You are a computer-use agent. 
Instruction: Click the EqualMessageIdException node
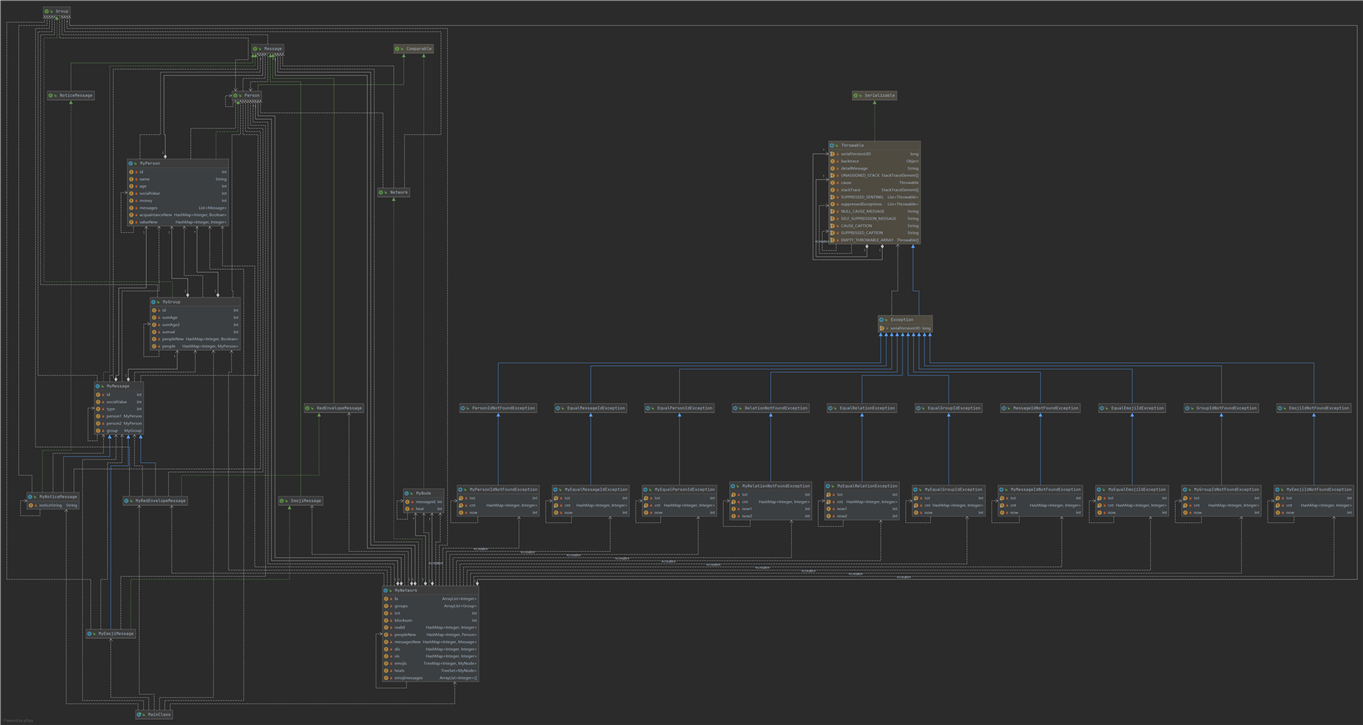click(590, 408)
